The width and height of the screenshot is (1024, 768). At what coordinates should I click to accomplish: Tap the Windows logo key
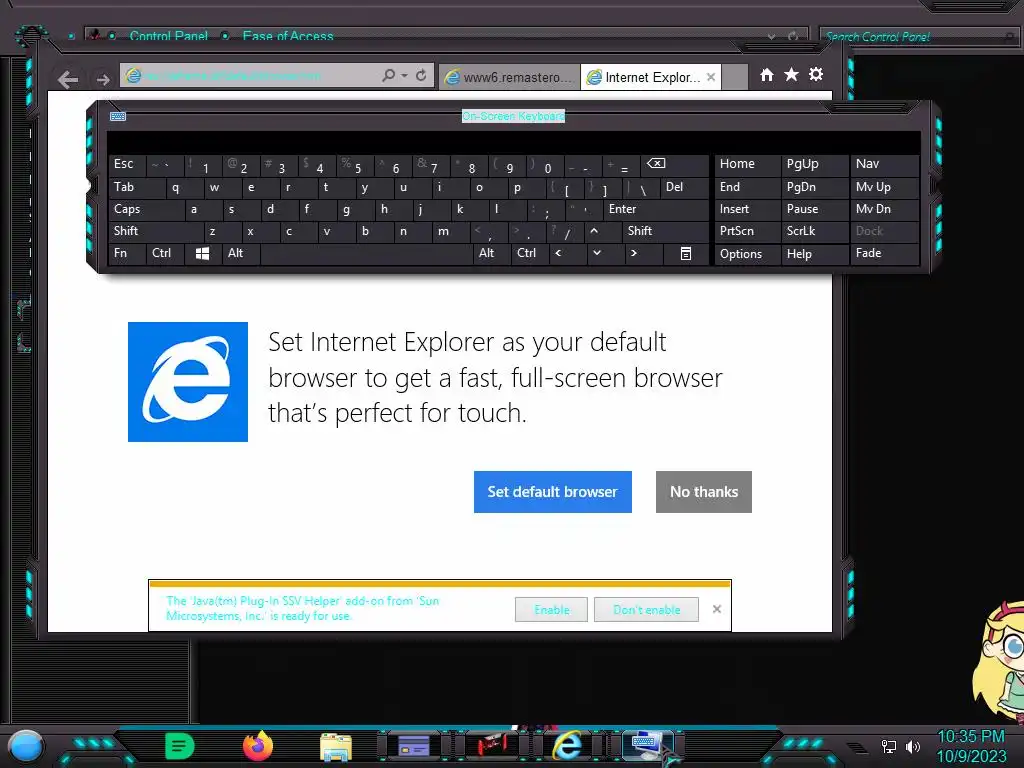click(202, 253)
